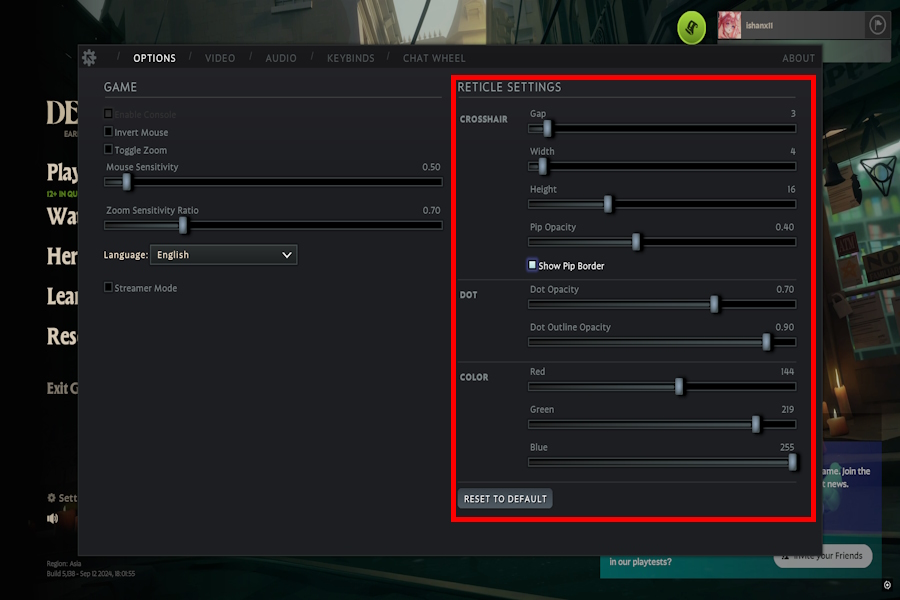900x600 pixels.
Task: Select Exit Game from the main menu
Action: pos(60,387)
